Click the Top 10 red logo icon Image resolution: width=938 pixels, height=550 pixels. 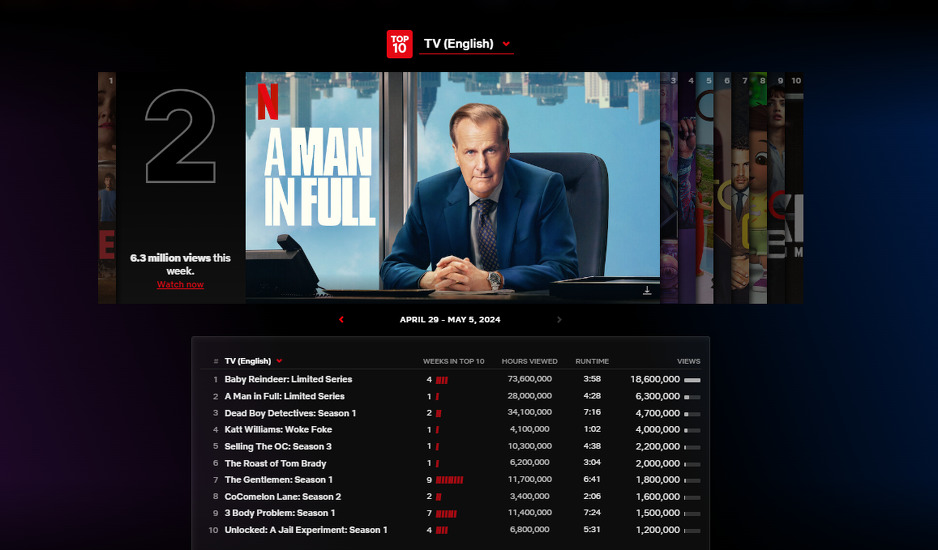click(399, 44)
